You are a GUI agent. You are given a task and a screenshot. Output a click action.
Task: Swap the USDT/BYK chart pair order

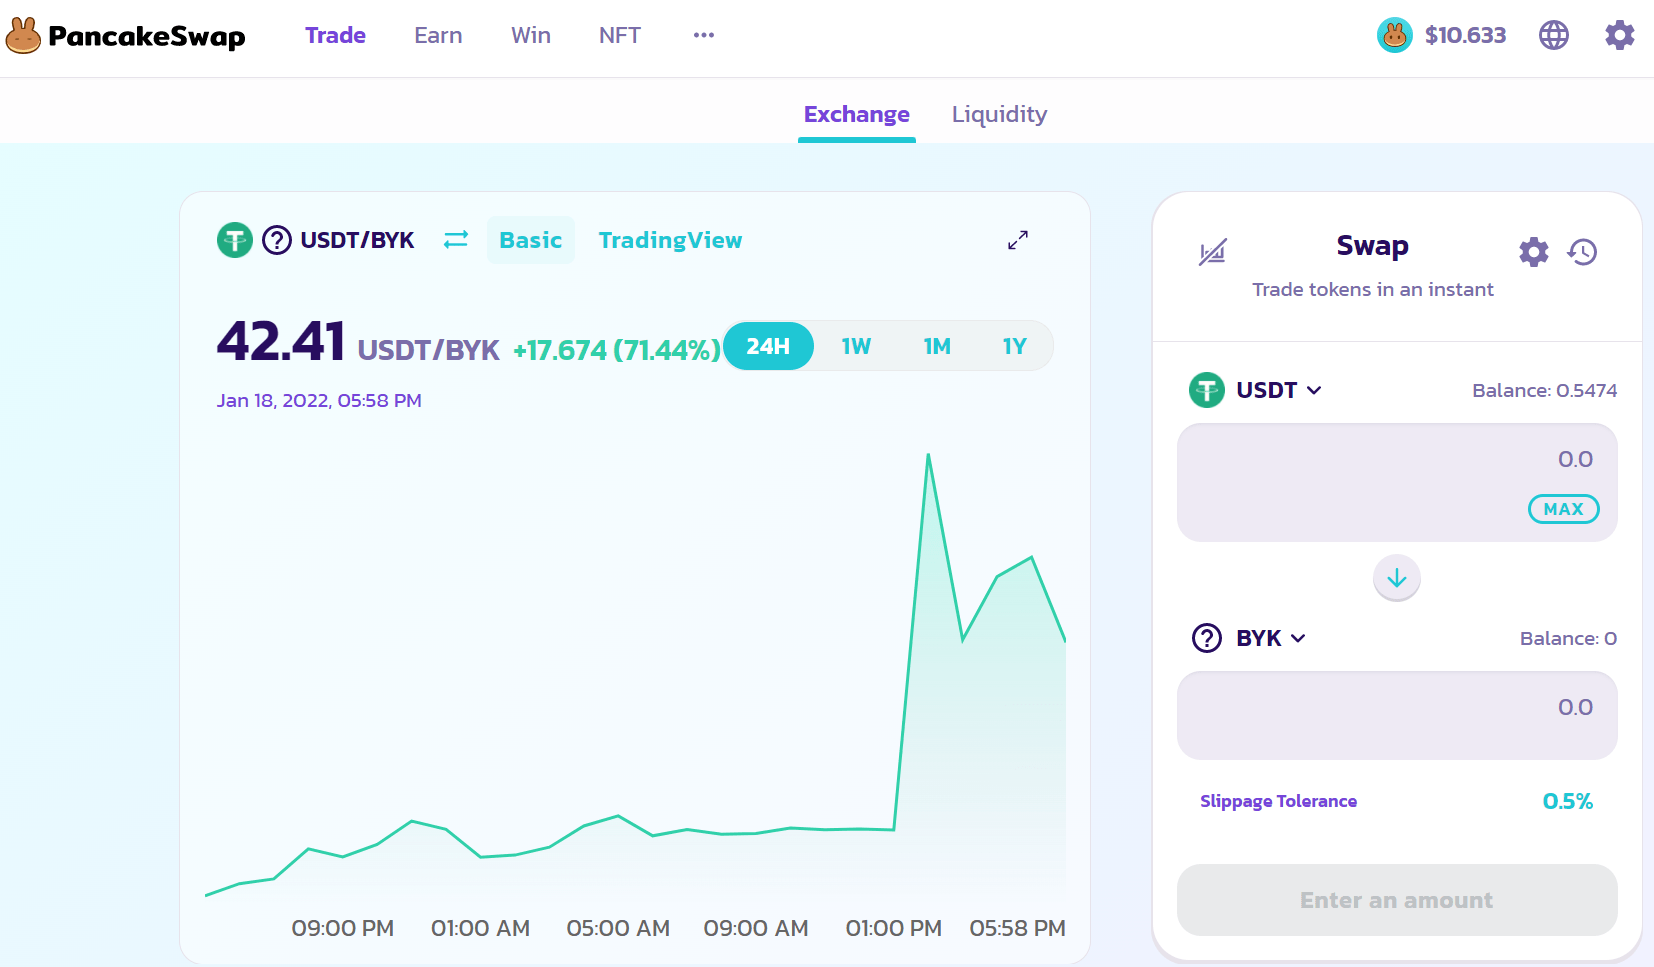(x=456, y=240)
